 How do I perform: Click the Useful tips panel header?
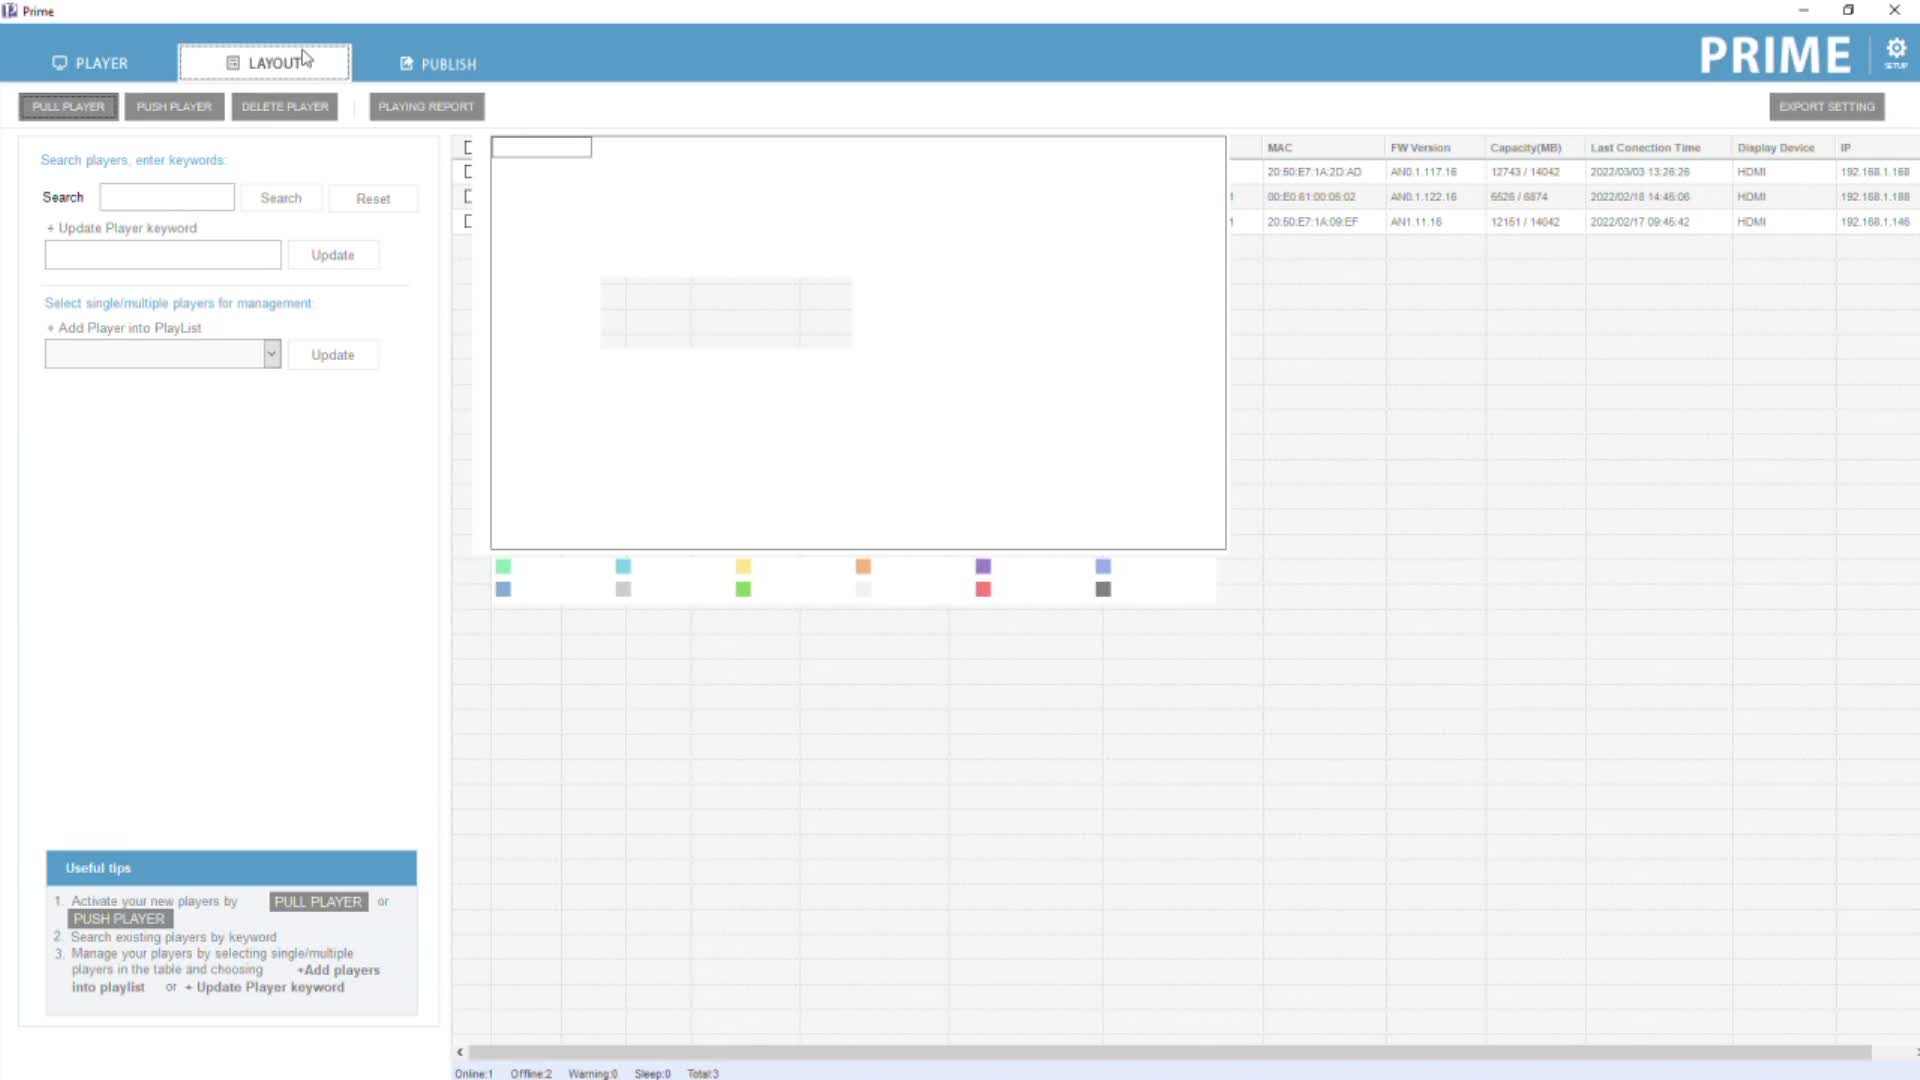pyautogui.click(x=231, y=868)
